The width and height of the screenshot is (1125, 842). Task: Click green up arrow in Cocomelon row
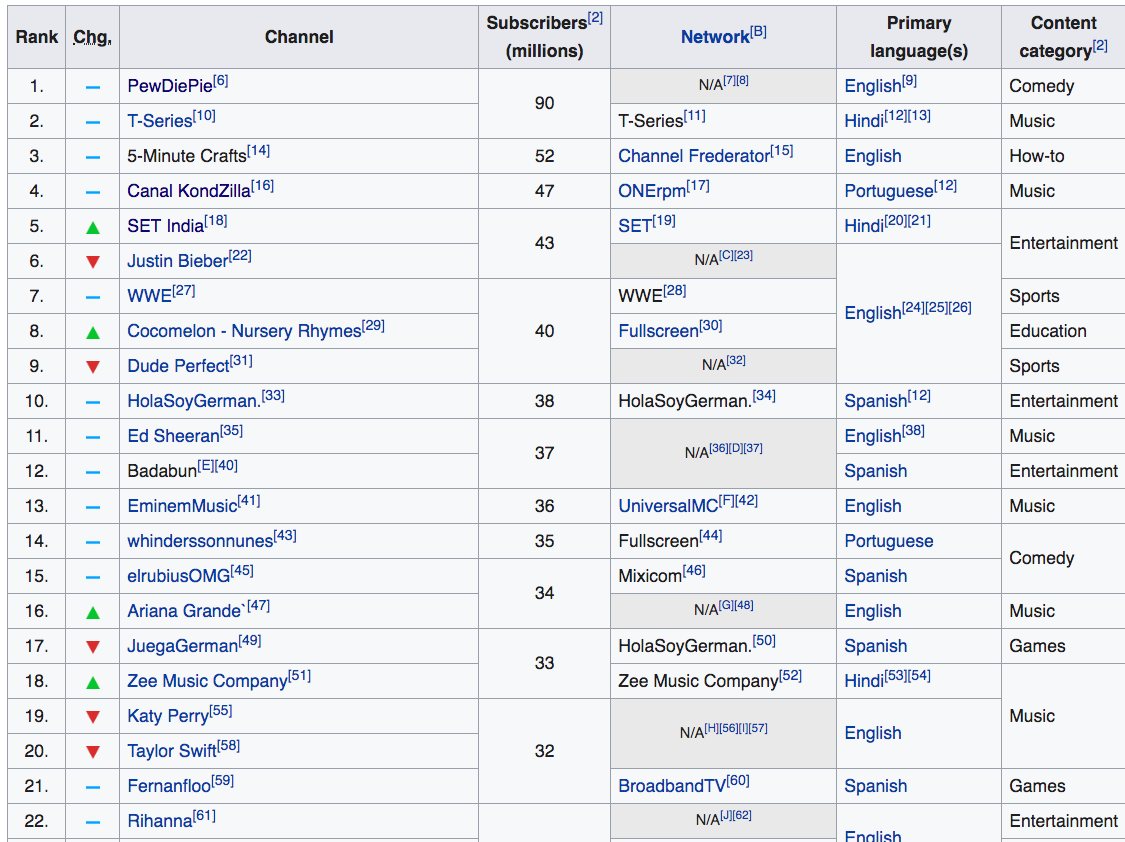(x=93, y=332)
